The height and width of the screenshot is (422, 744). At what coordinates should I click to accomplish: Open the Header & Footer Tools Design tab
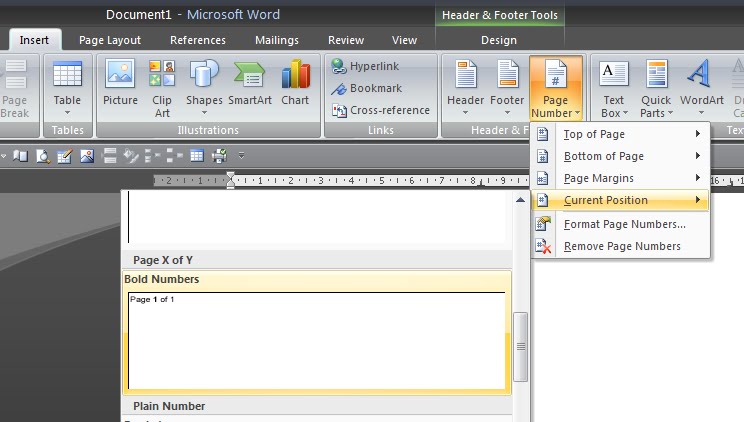[499, 40]
